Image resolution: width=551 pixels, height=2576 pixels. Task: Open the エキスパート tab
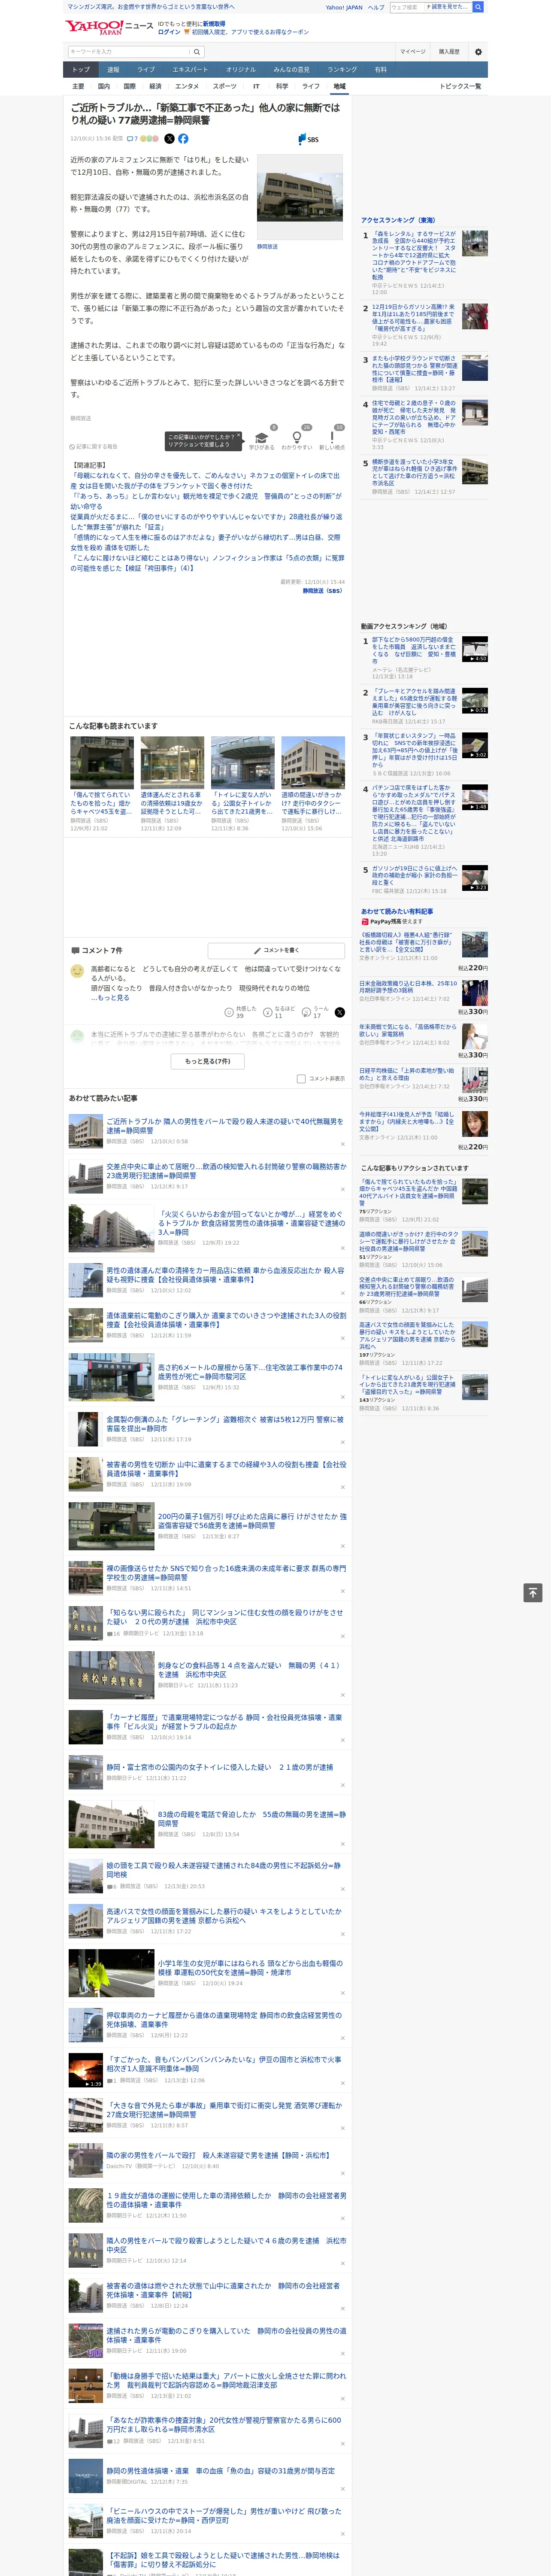tap(190, 69)
